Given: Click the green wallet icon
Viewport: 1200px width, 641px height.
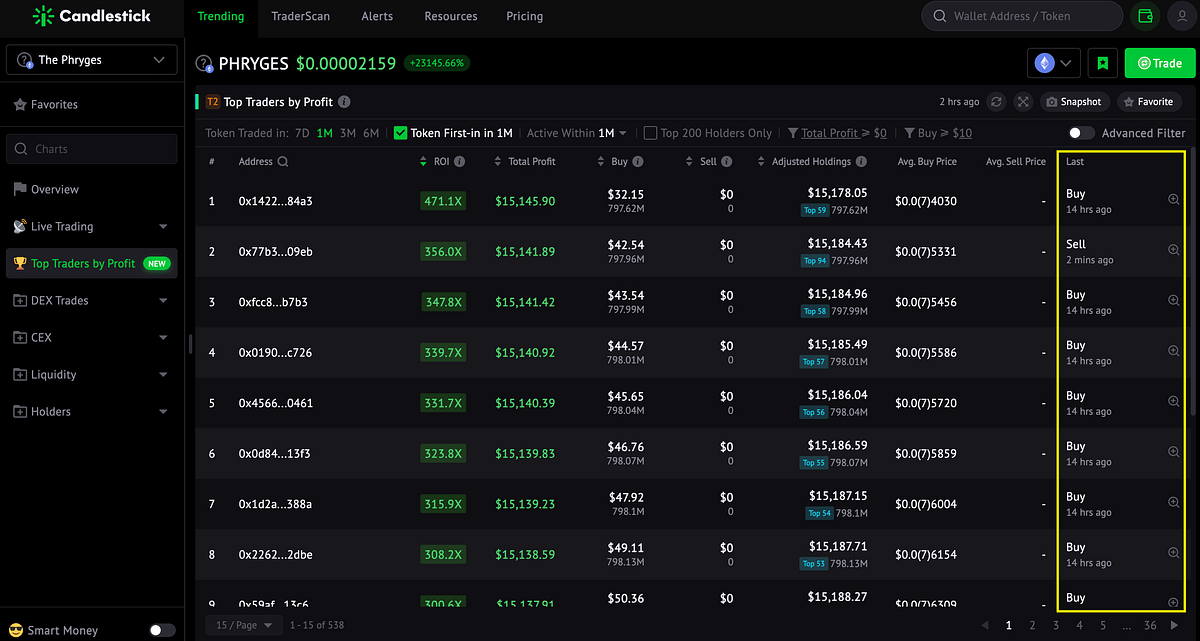Looking at the screenshot, I should click(1145, 16).
